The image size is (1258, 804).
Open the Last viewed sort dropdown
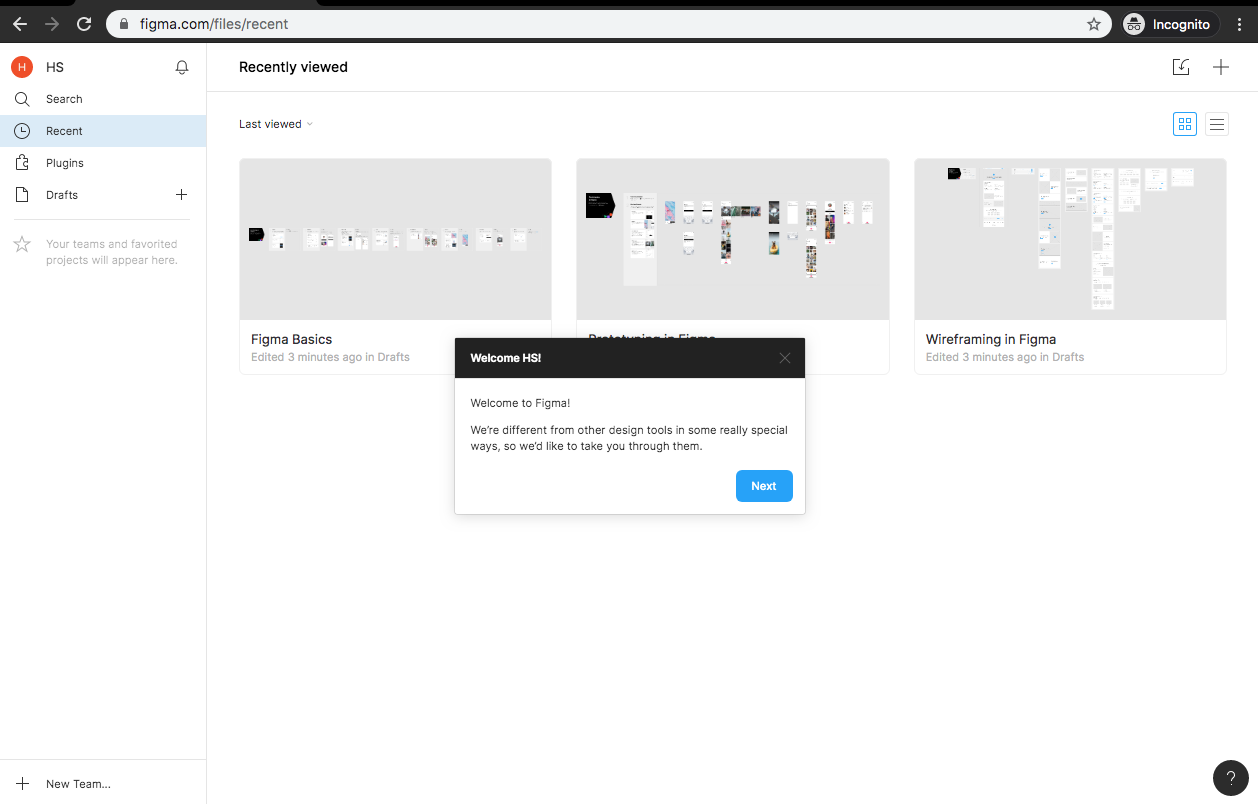(x=276, y=124)
